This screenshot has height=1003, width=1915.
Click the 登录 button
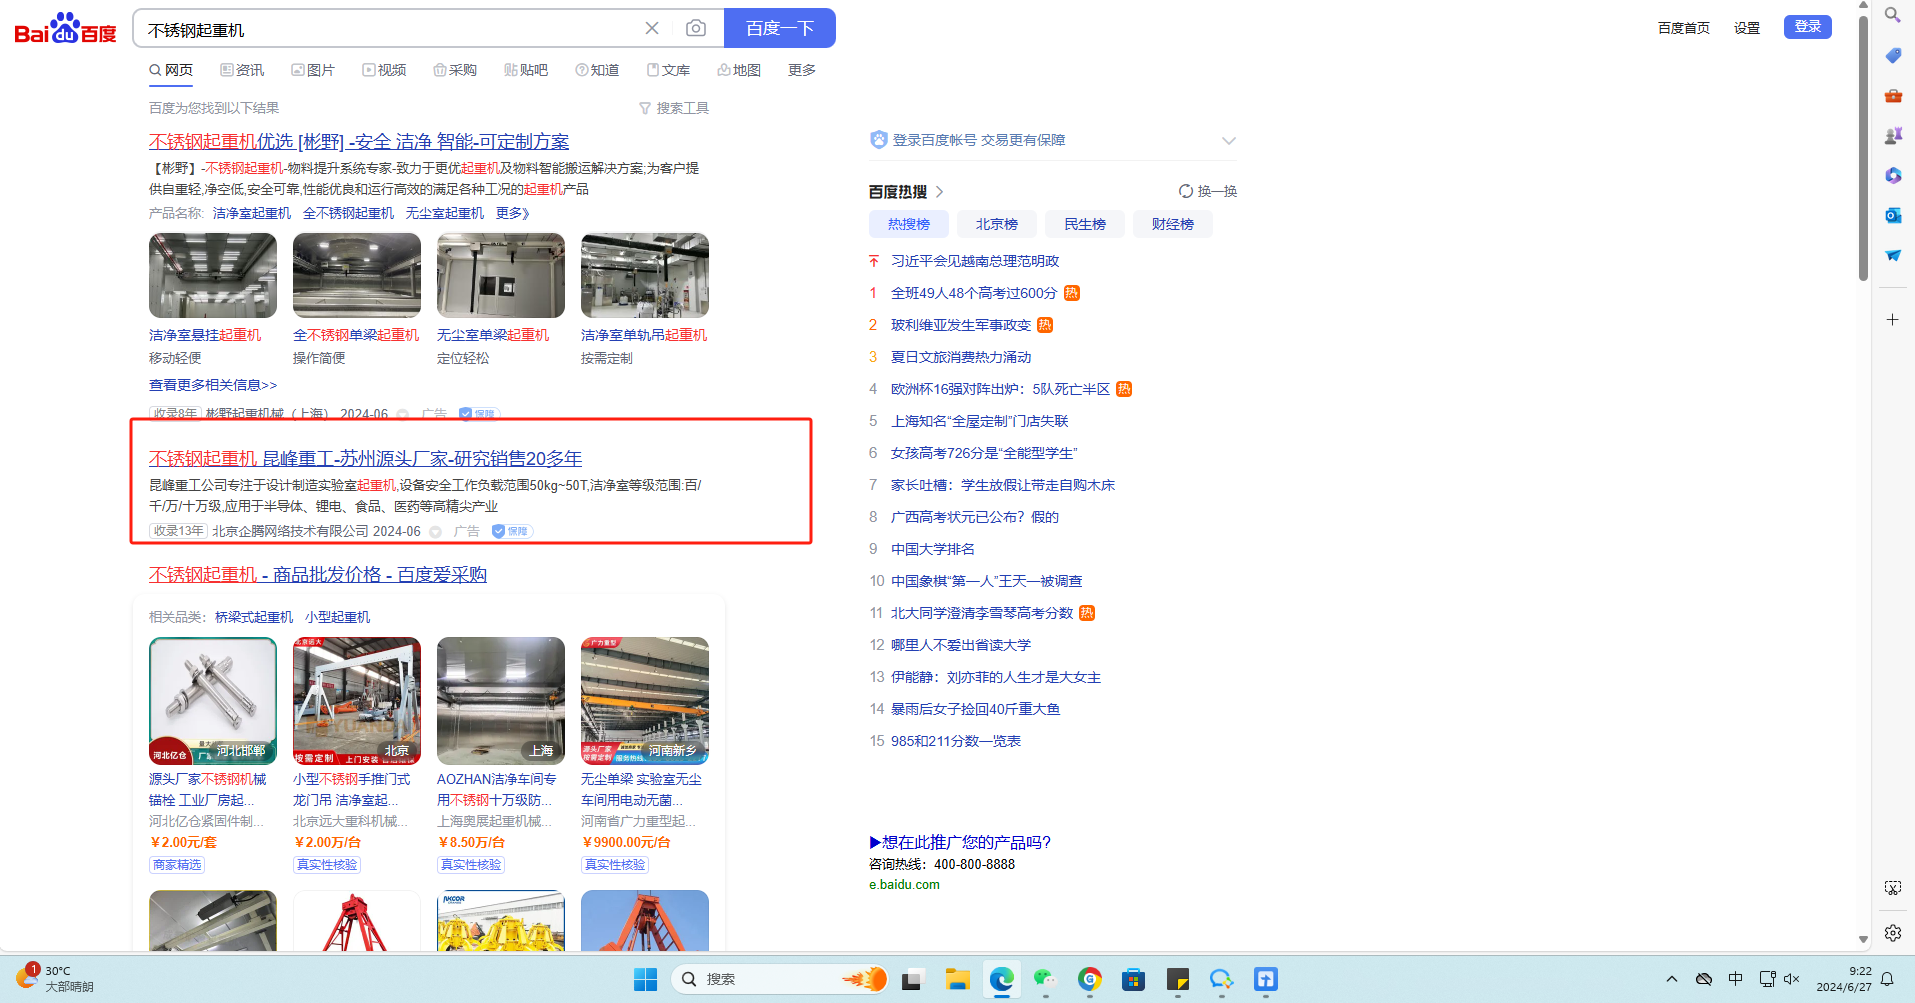click(1808, 27)
